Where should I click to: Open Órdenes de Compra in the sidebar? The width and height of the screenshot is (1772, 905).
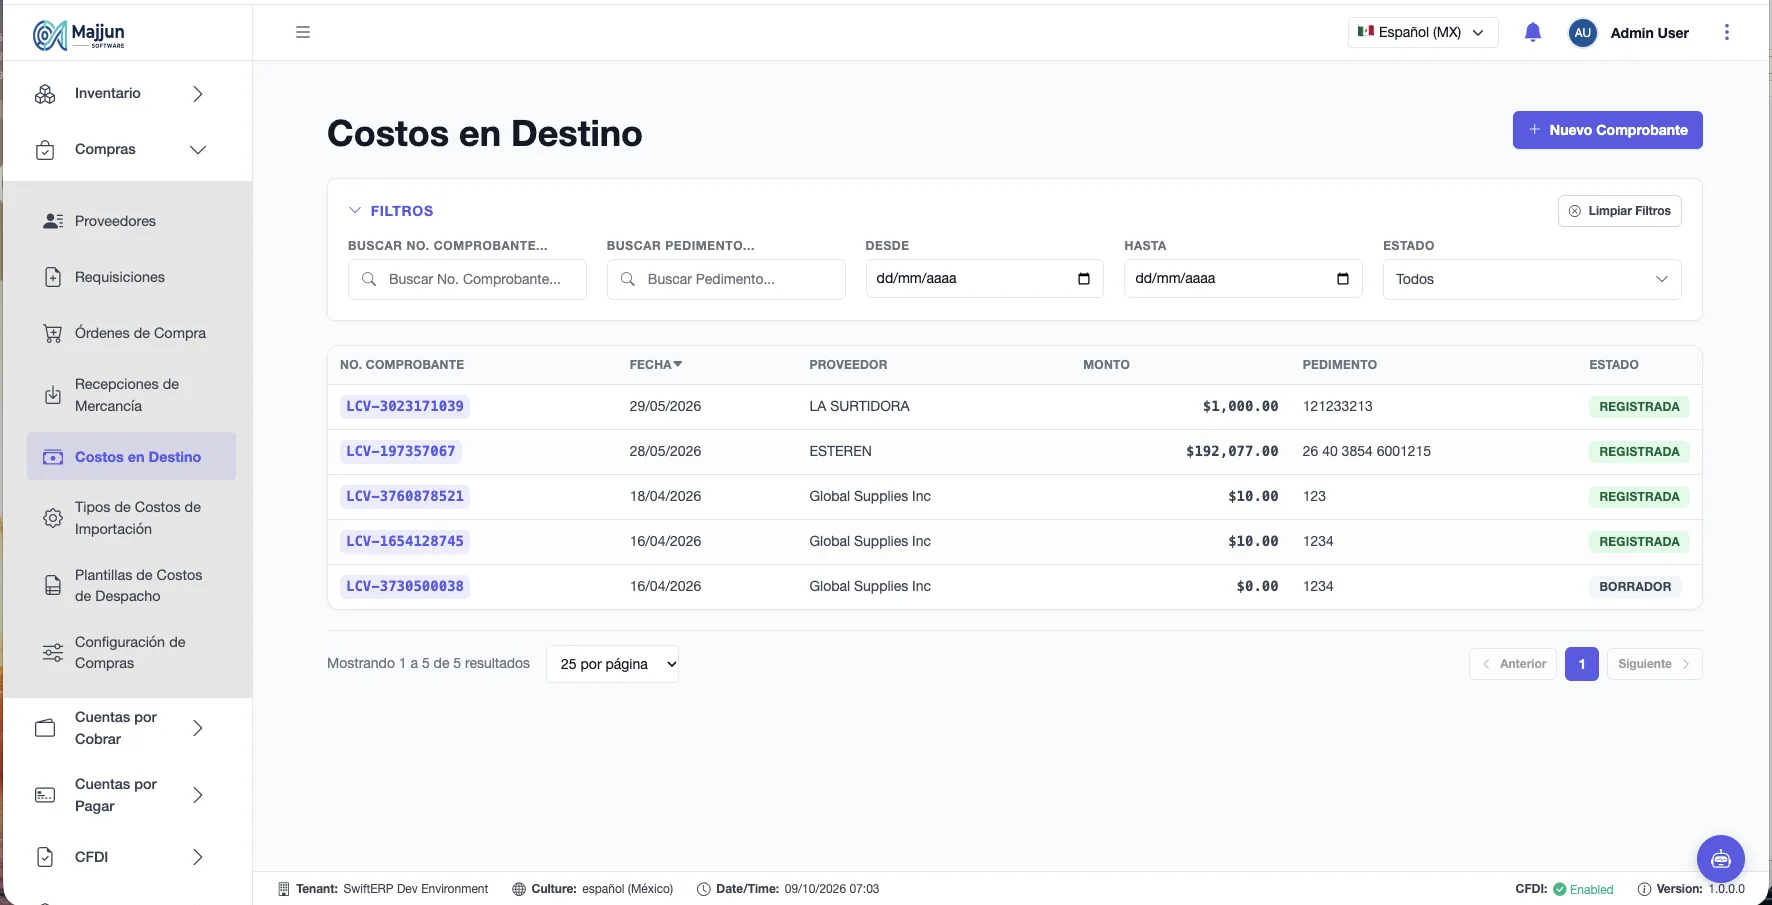140,333
